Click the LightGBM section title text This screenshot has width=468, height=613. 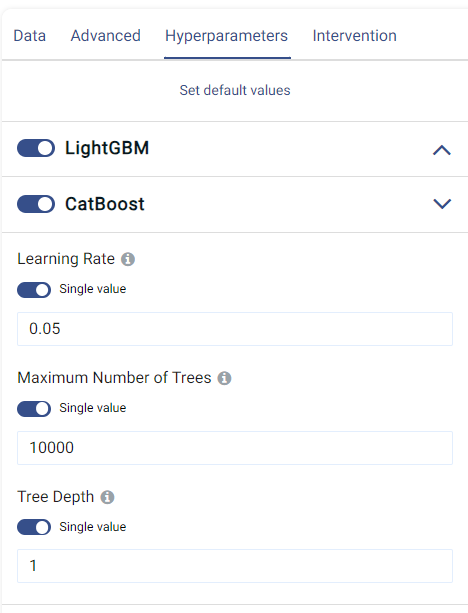(x=107, y=148)
